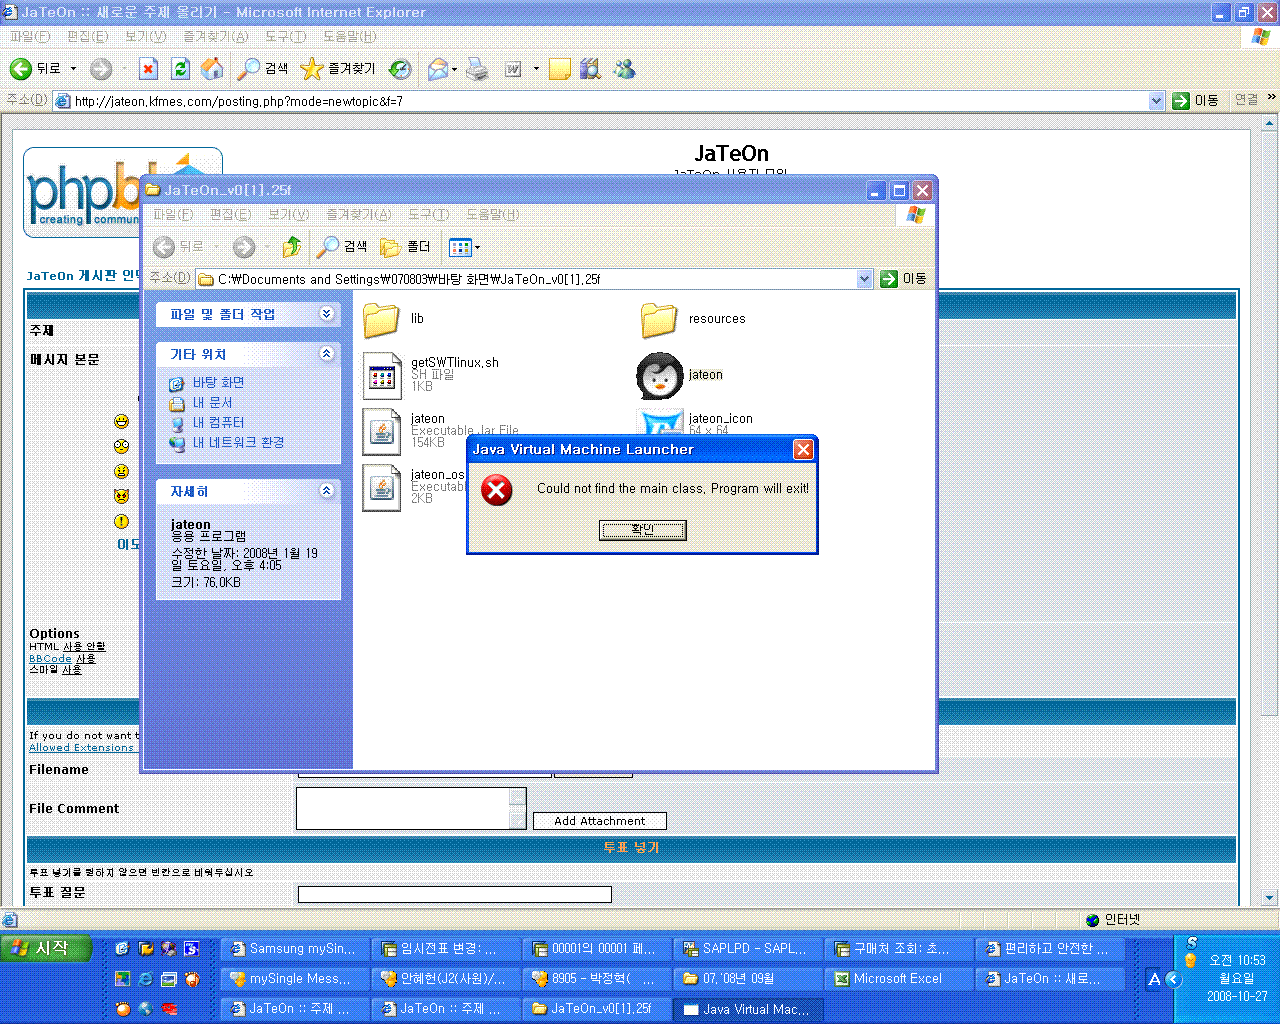The image size is (1280, 1024).
Task: Open explorer address bar path dropdown
Action: coord(865,279)
